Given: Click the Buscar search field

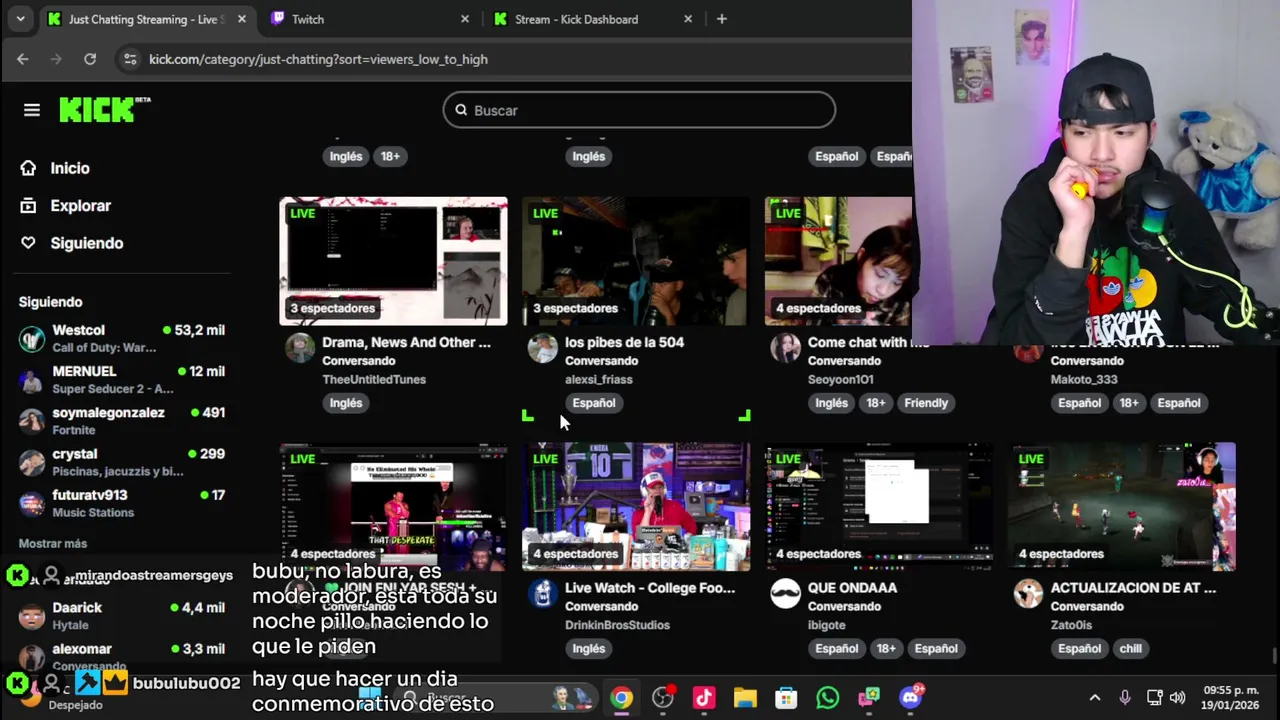Looking at the screenshot, I should pyautogui.click(x=639, y=110).
